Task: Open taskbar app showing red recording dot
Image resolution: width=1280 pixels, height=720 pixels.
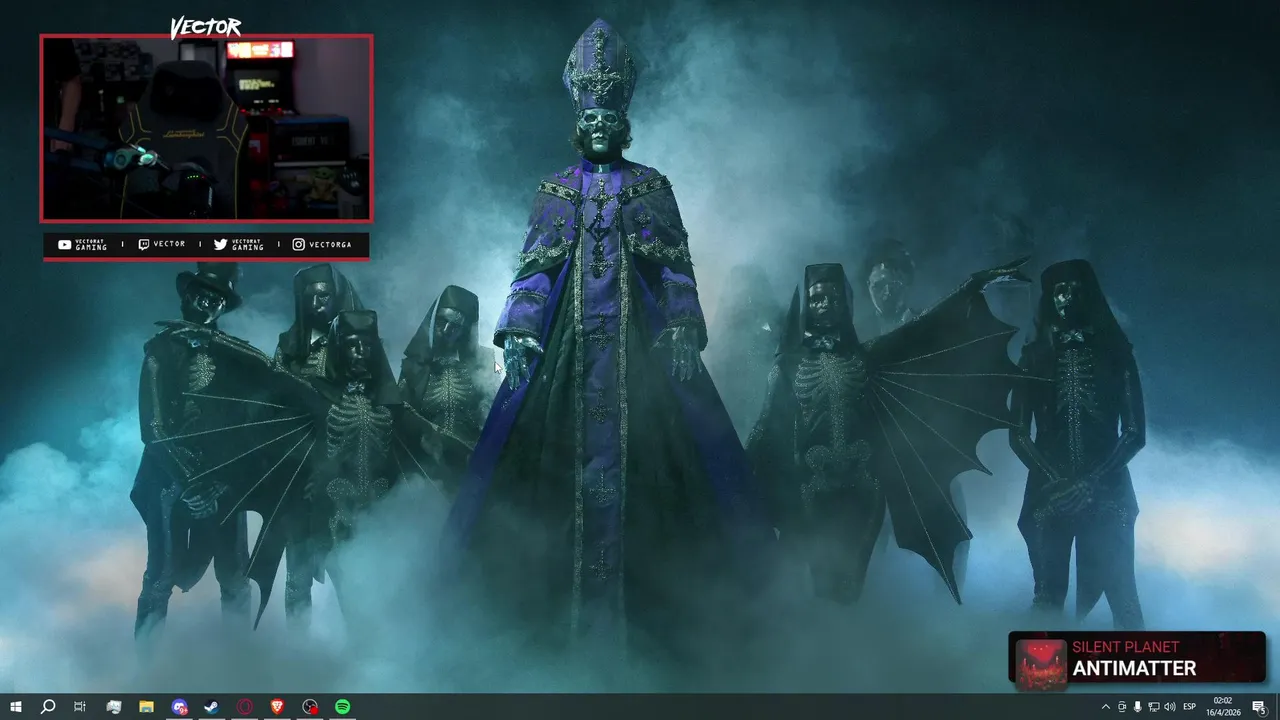Action: point(311,707)
